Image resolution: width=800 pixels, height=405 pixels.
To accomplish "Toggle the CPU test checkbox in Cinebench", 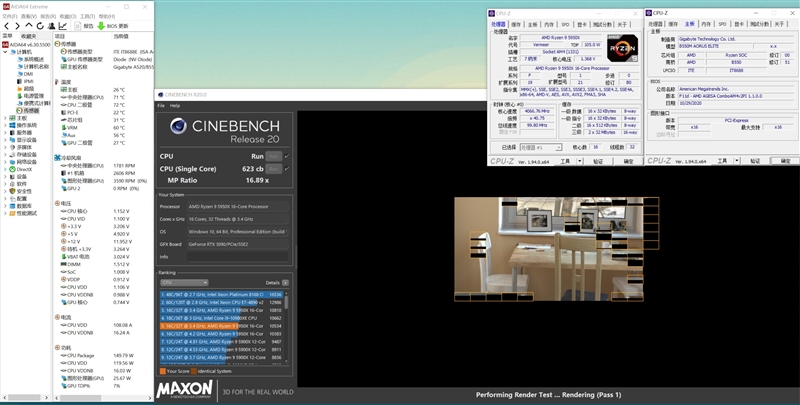I will (286, 156).
